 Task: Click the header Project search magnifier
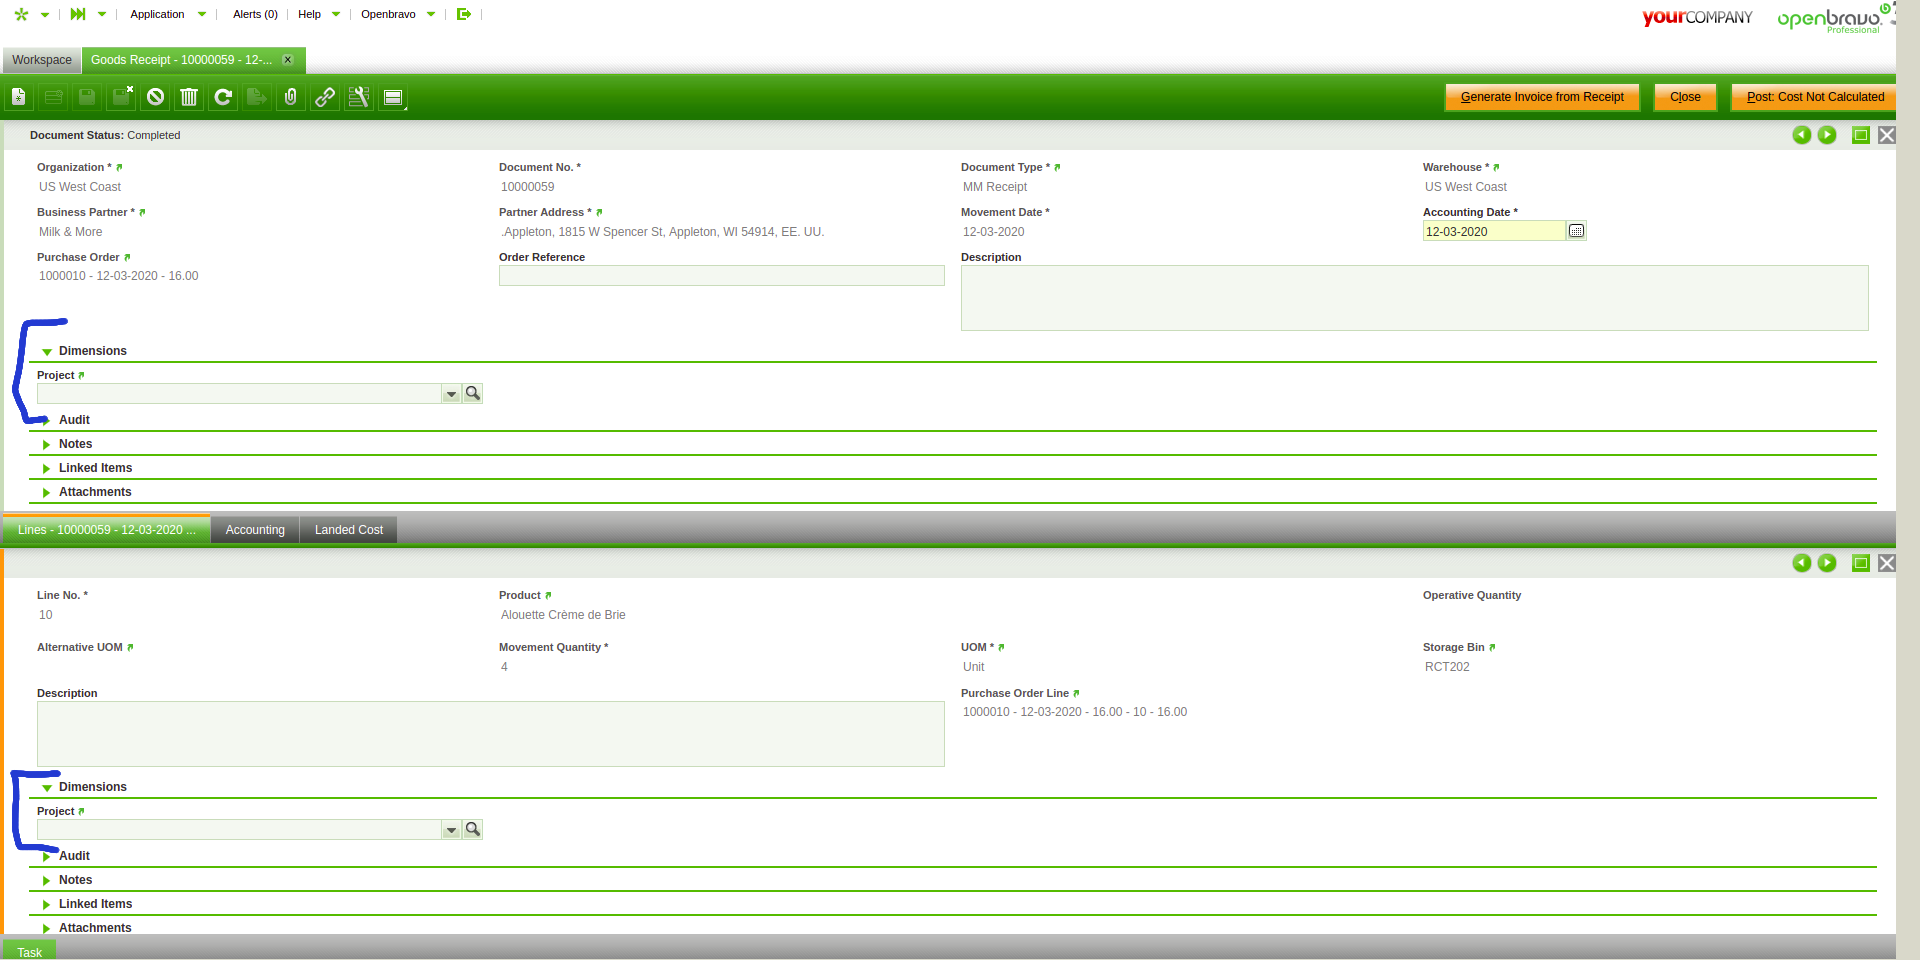click(x=473, y=394)
